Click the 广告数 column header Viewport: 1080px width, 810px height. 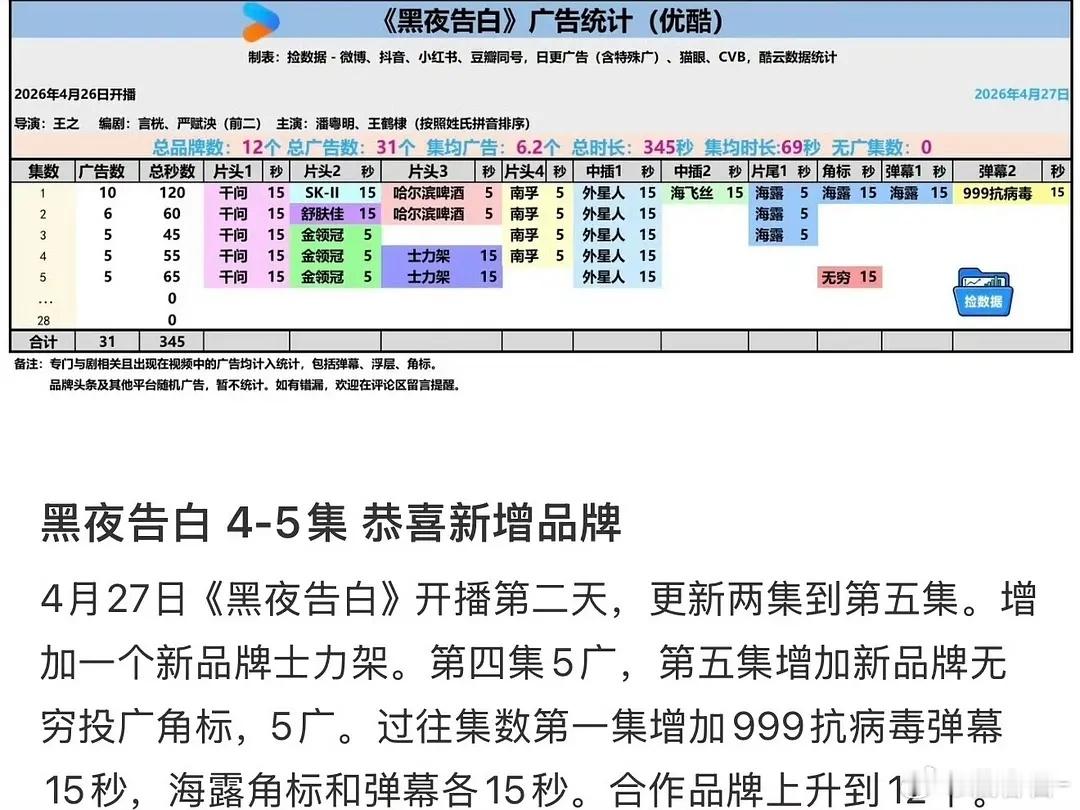107,171
